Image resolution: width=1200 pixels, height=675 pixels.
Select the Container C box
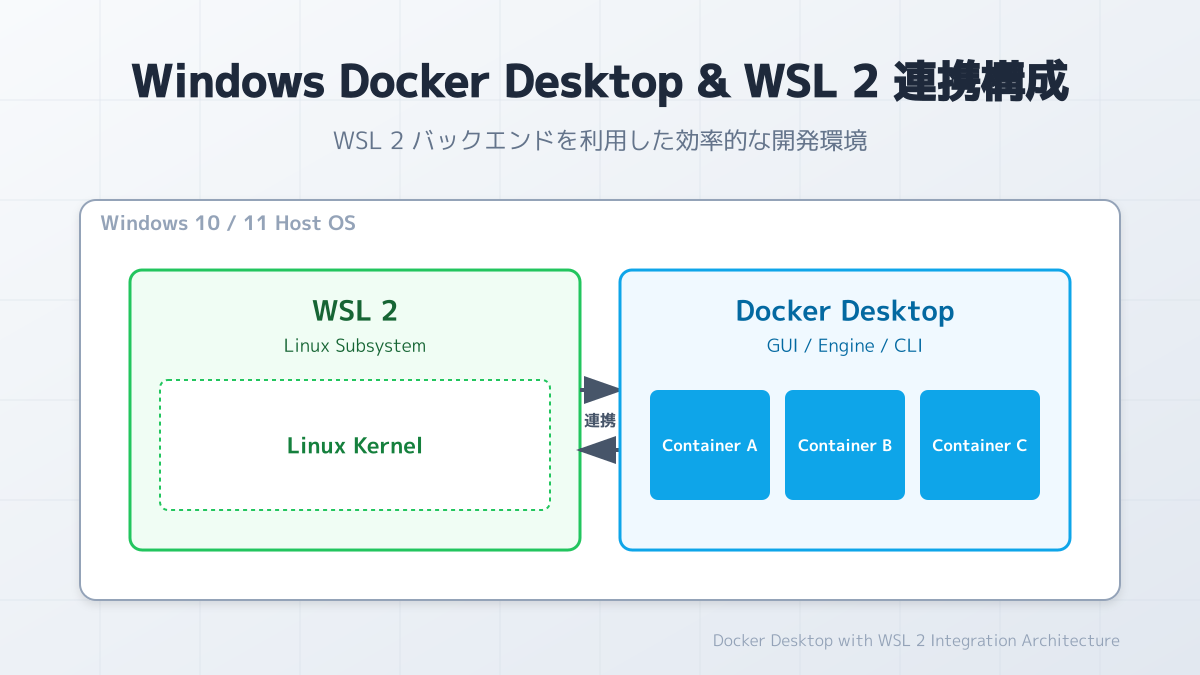[980, 445]
